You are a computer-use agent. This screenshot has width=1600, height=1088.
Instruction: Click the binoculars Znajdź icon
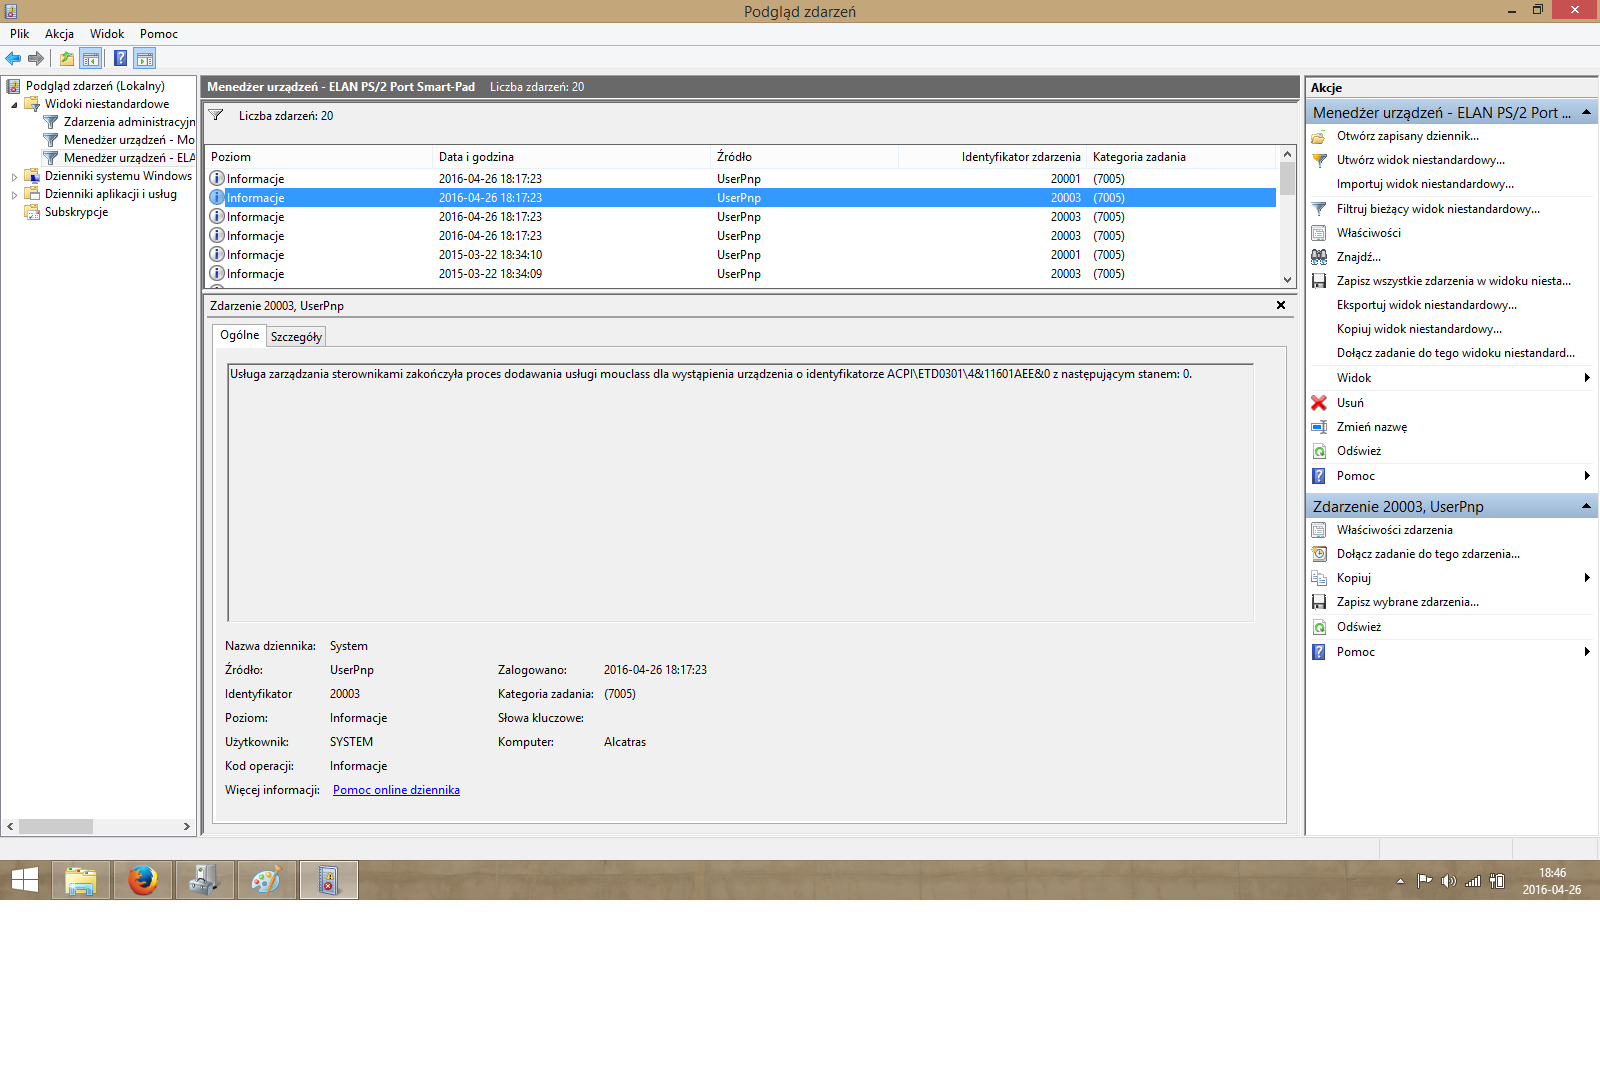[x=1319, y=257]
